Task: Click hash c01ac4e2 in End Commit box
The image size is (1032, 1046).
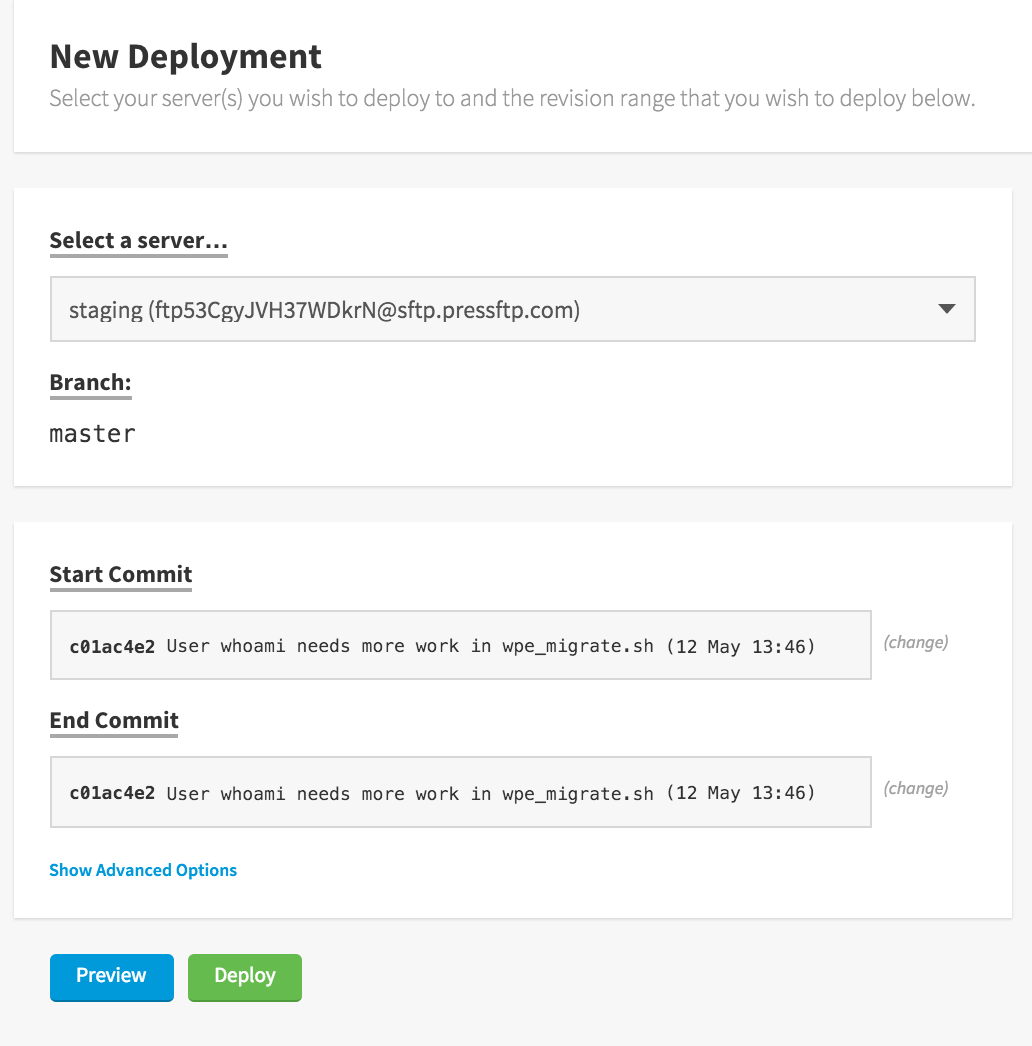Action: tap(112, 793)
